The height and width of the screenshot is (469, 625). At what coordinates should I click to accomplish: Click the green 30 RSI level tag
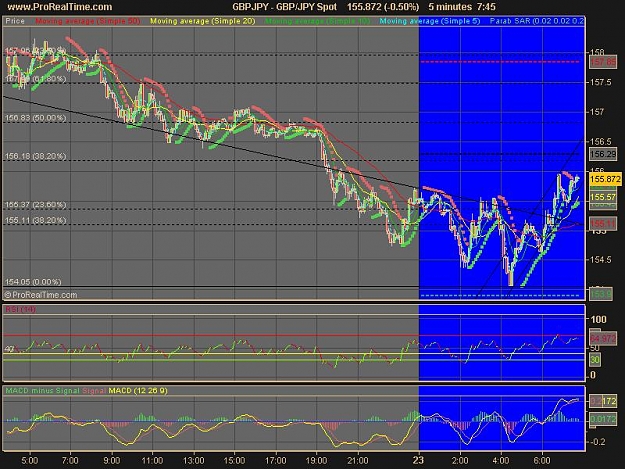click(x=595, y=360)
